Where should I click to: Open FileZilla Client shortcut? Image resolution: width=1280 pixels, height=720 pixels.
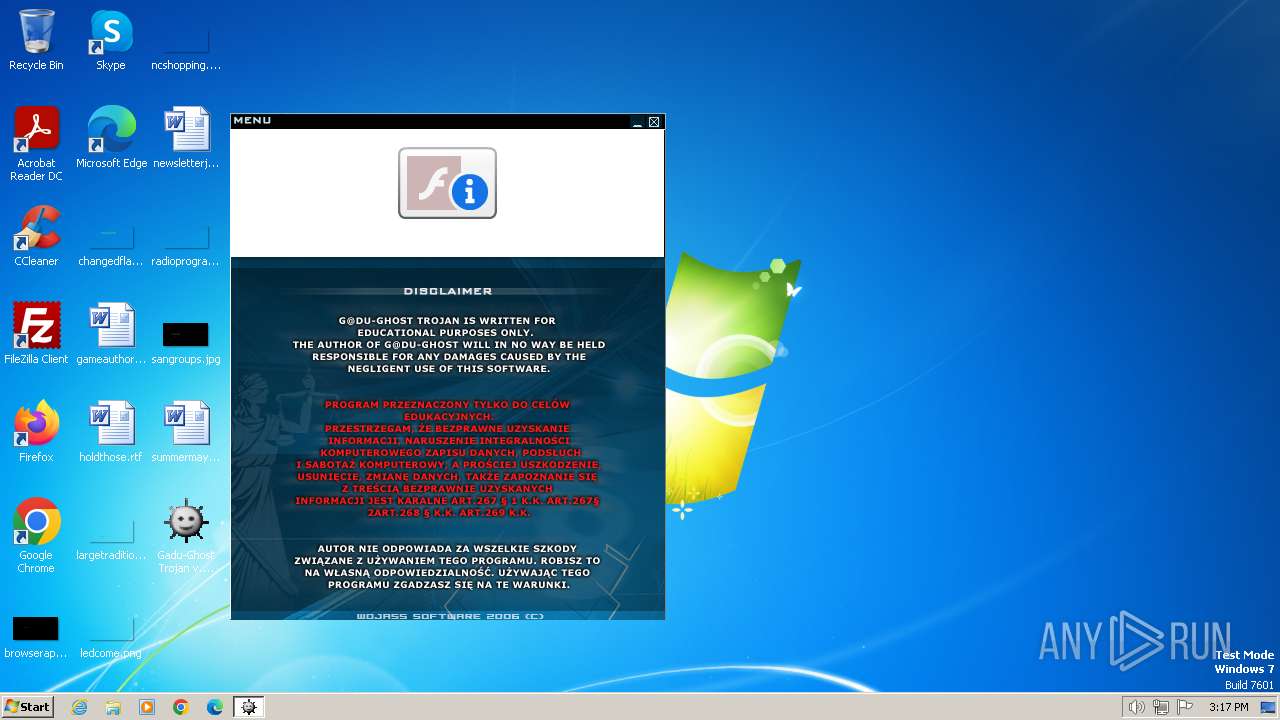point(36,334)
